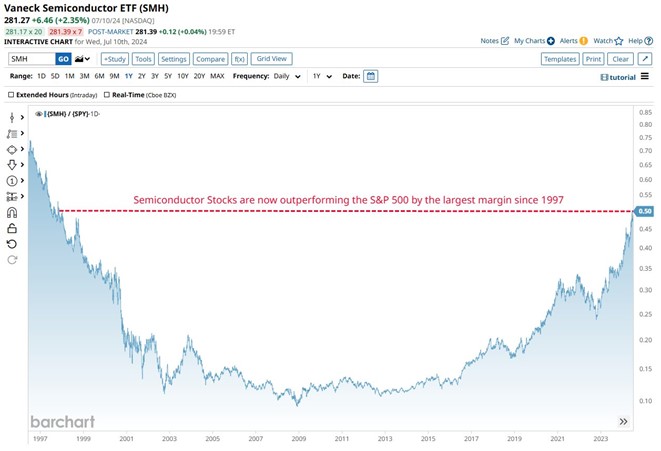Select the down arrow annotation tool
Image resolution: width=661 pixels, height=451 pixels.
pos(12,164)
